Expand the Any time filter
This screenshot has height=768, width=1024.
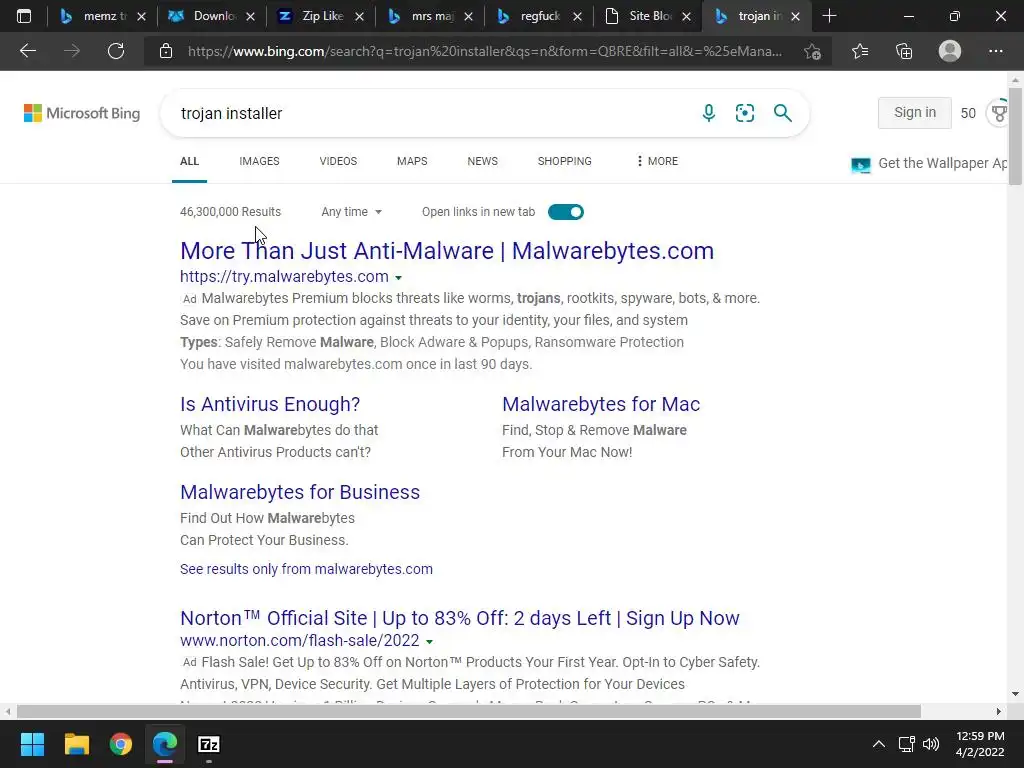(351, 212)
